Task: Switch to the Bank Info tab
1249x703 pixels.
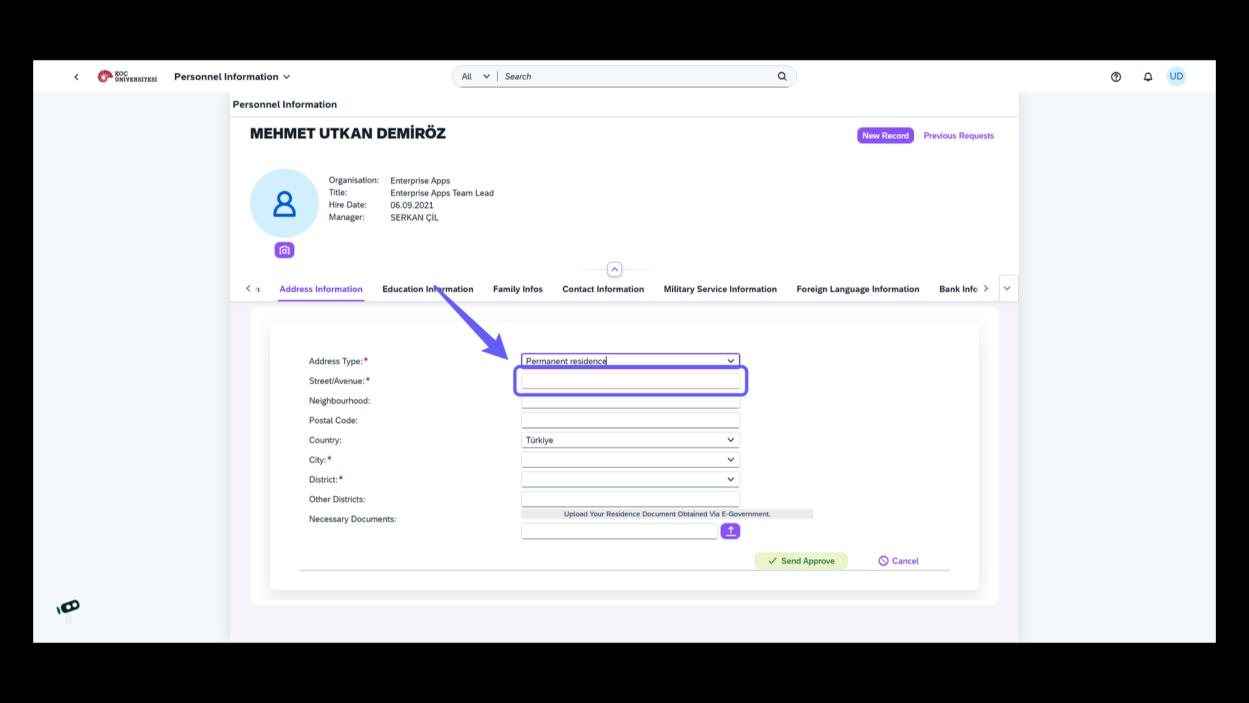Action: coord(958,289)
